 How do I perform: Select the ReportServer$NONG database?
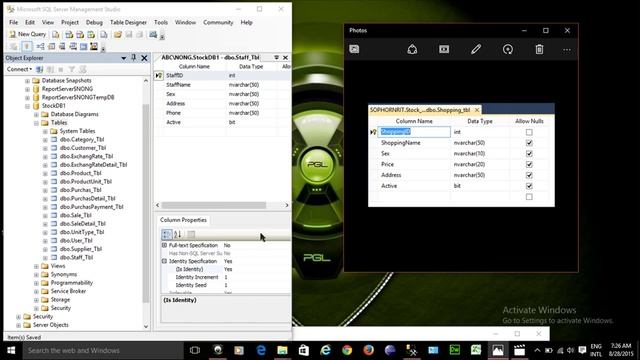tap(67, 89)
